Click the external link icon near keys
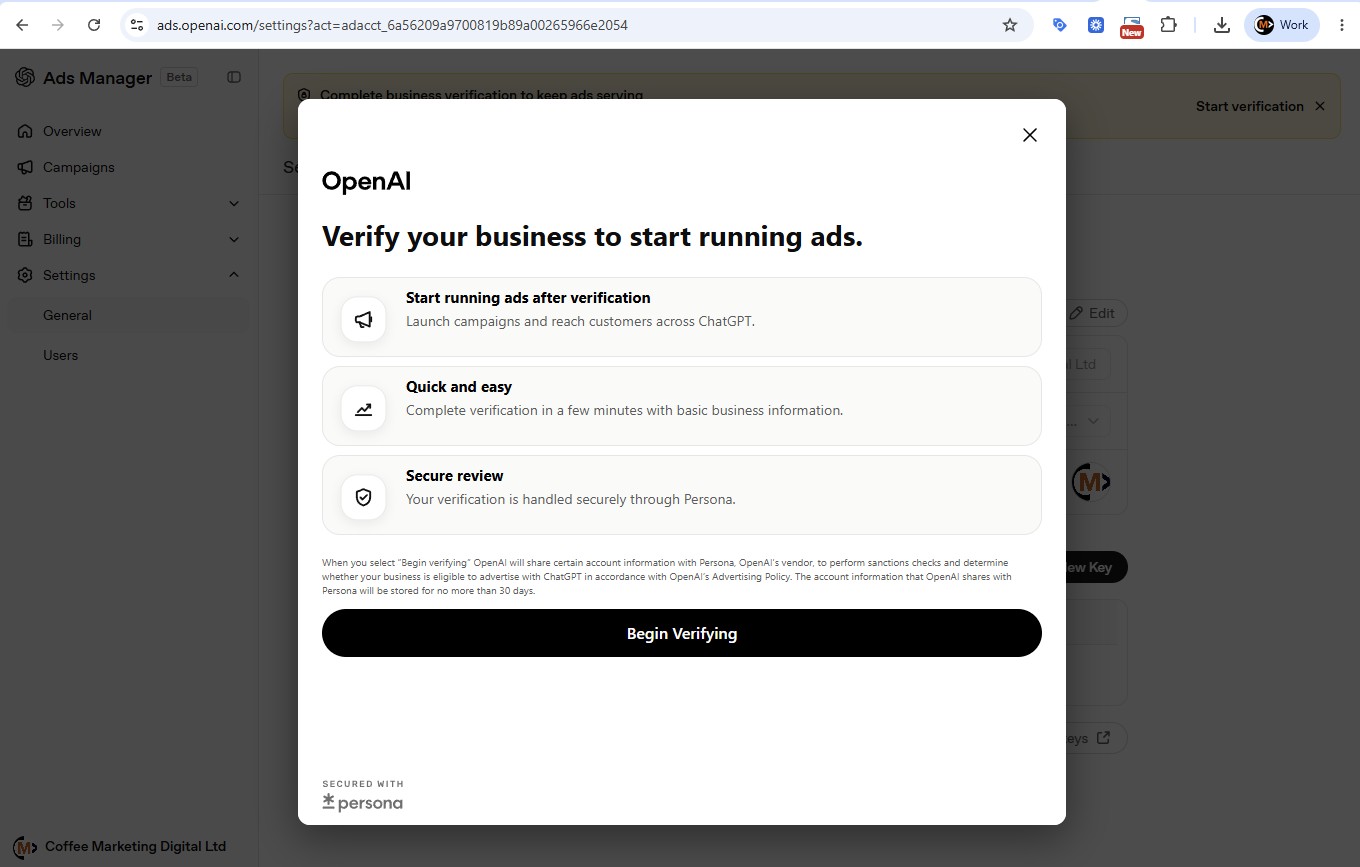 tap(1103, 738)
